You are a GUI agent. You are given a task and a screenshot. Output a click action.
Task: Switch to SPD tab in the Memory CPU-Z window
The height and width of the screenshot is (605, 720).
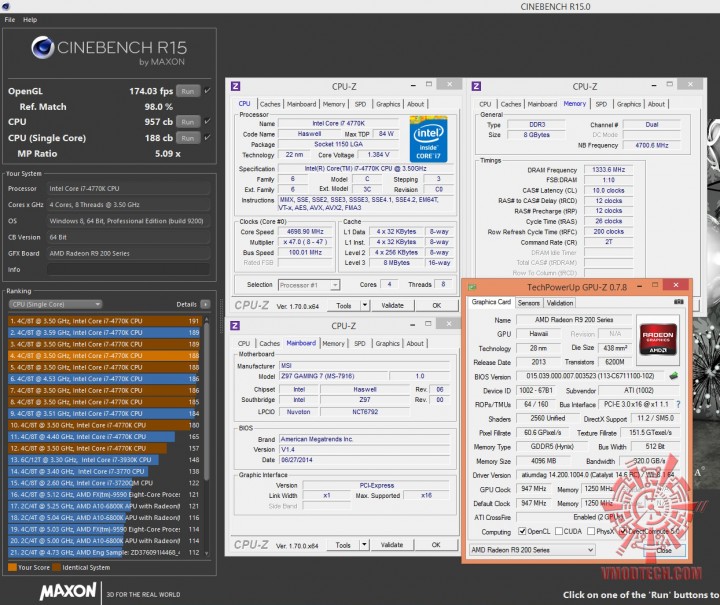point(601,104)
